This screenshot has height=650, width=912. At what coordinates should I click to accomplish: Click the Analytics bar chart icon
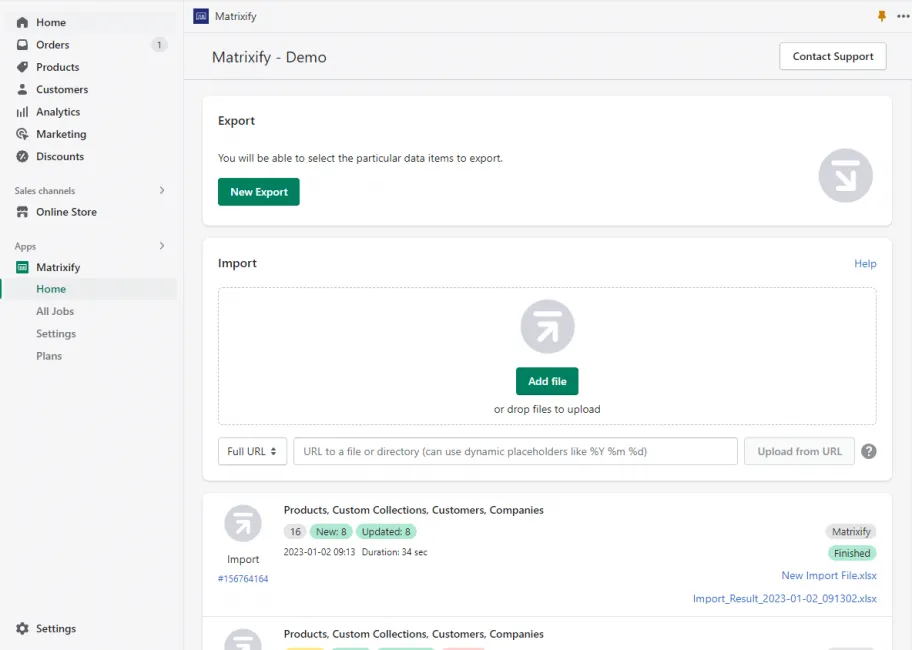tap(22, 112)
